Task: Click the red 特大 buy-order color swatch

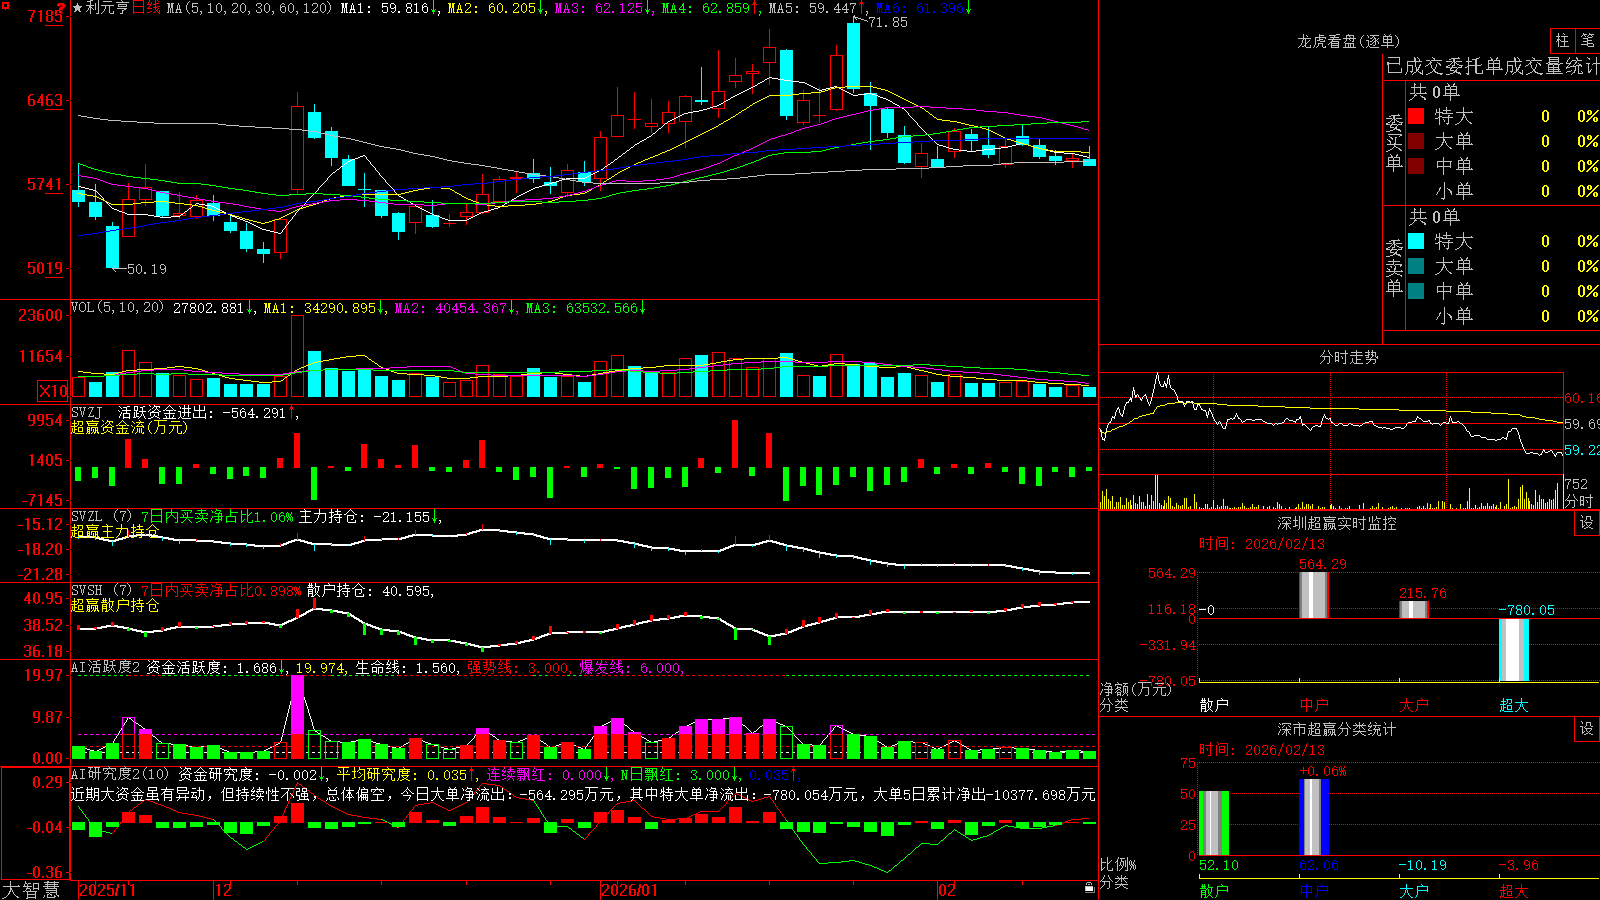Action: click(1416, 116)
